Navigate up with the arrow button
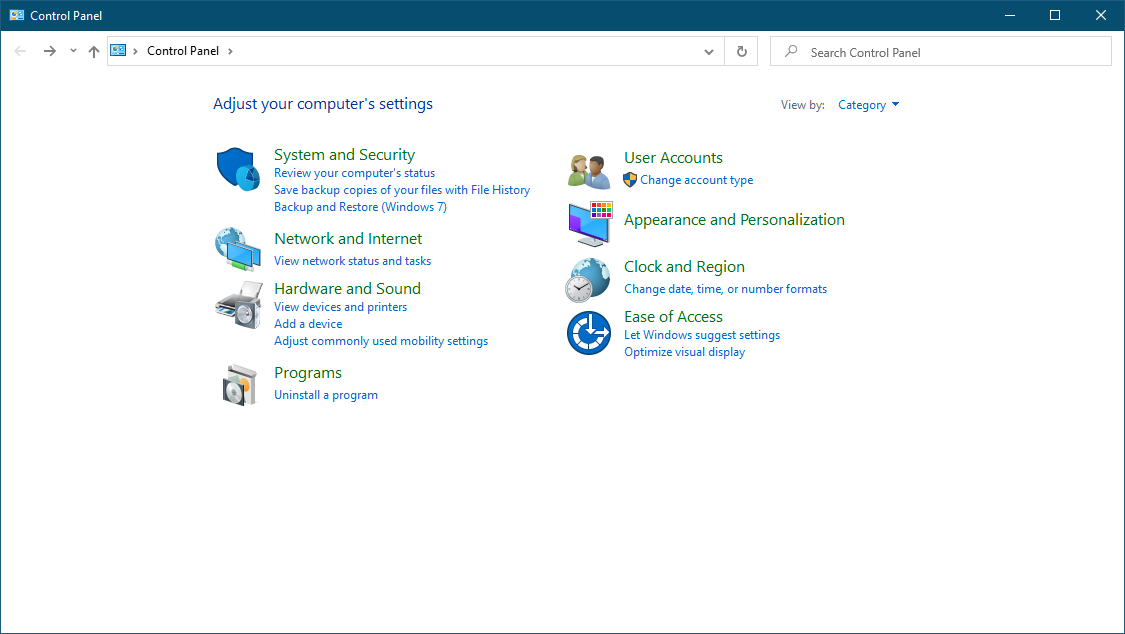 93,50
